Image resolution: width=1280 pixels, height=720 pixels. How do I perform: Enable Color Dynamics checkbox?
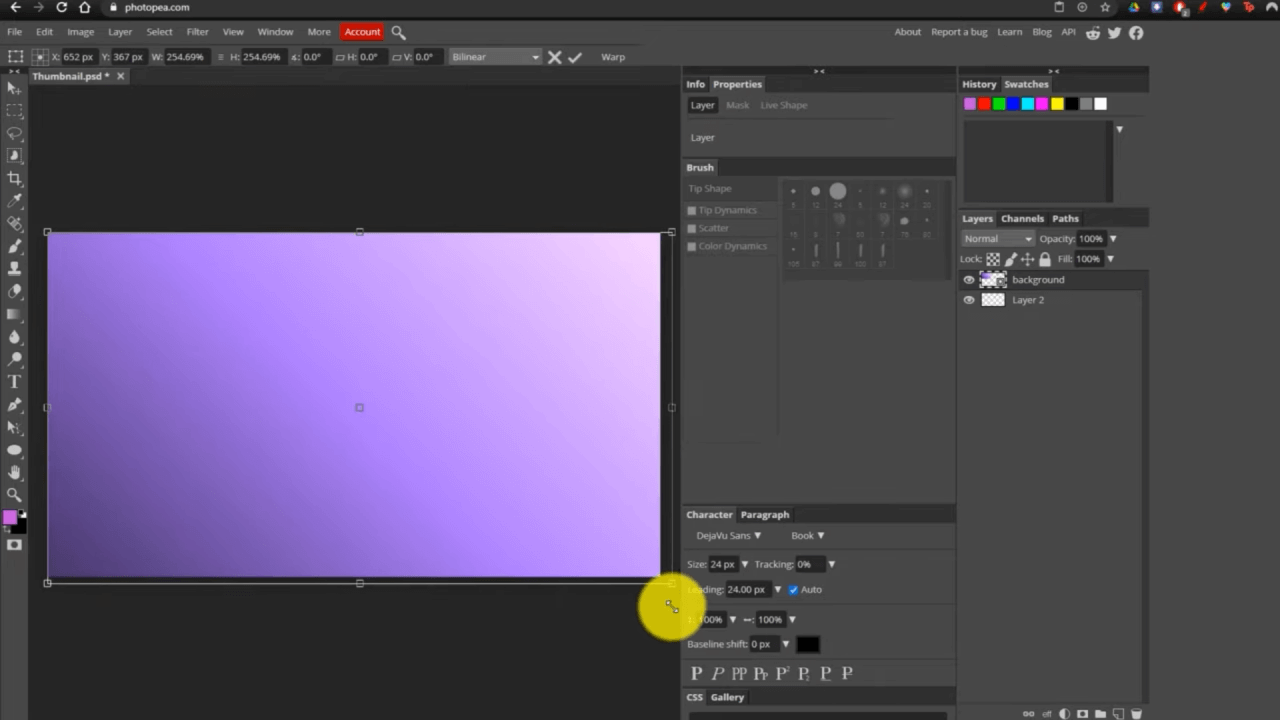(x=692, y=246)
